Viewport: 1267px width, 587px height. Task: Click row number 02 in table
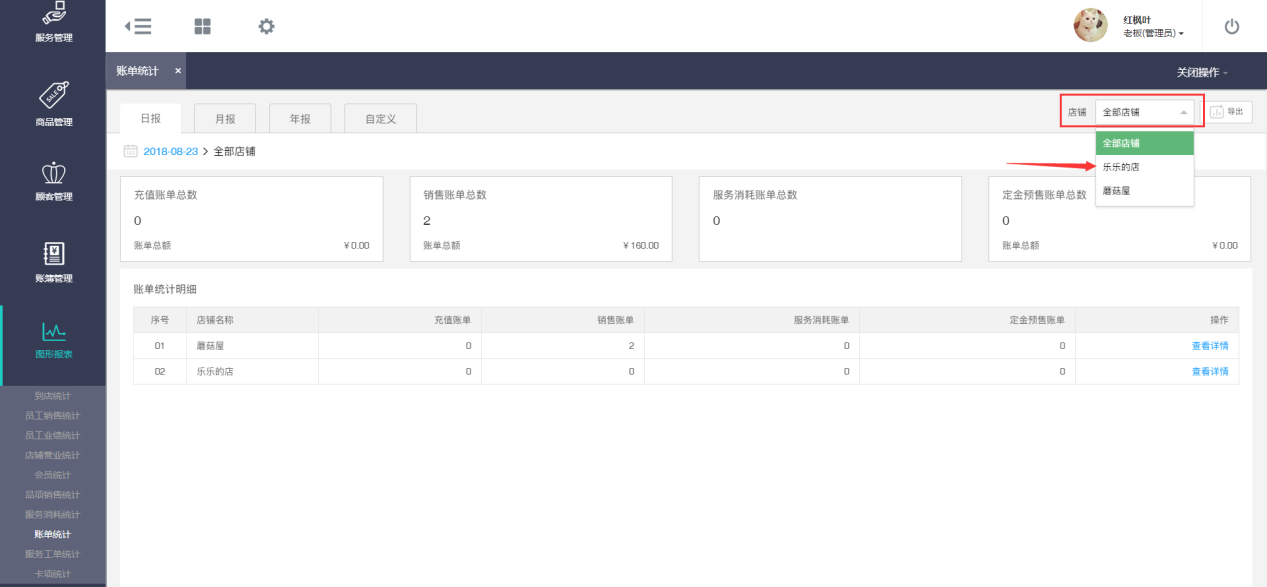coord(160,371)
